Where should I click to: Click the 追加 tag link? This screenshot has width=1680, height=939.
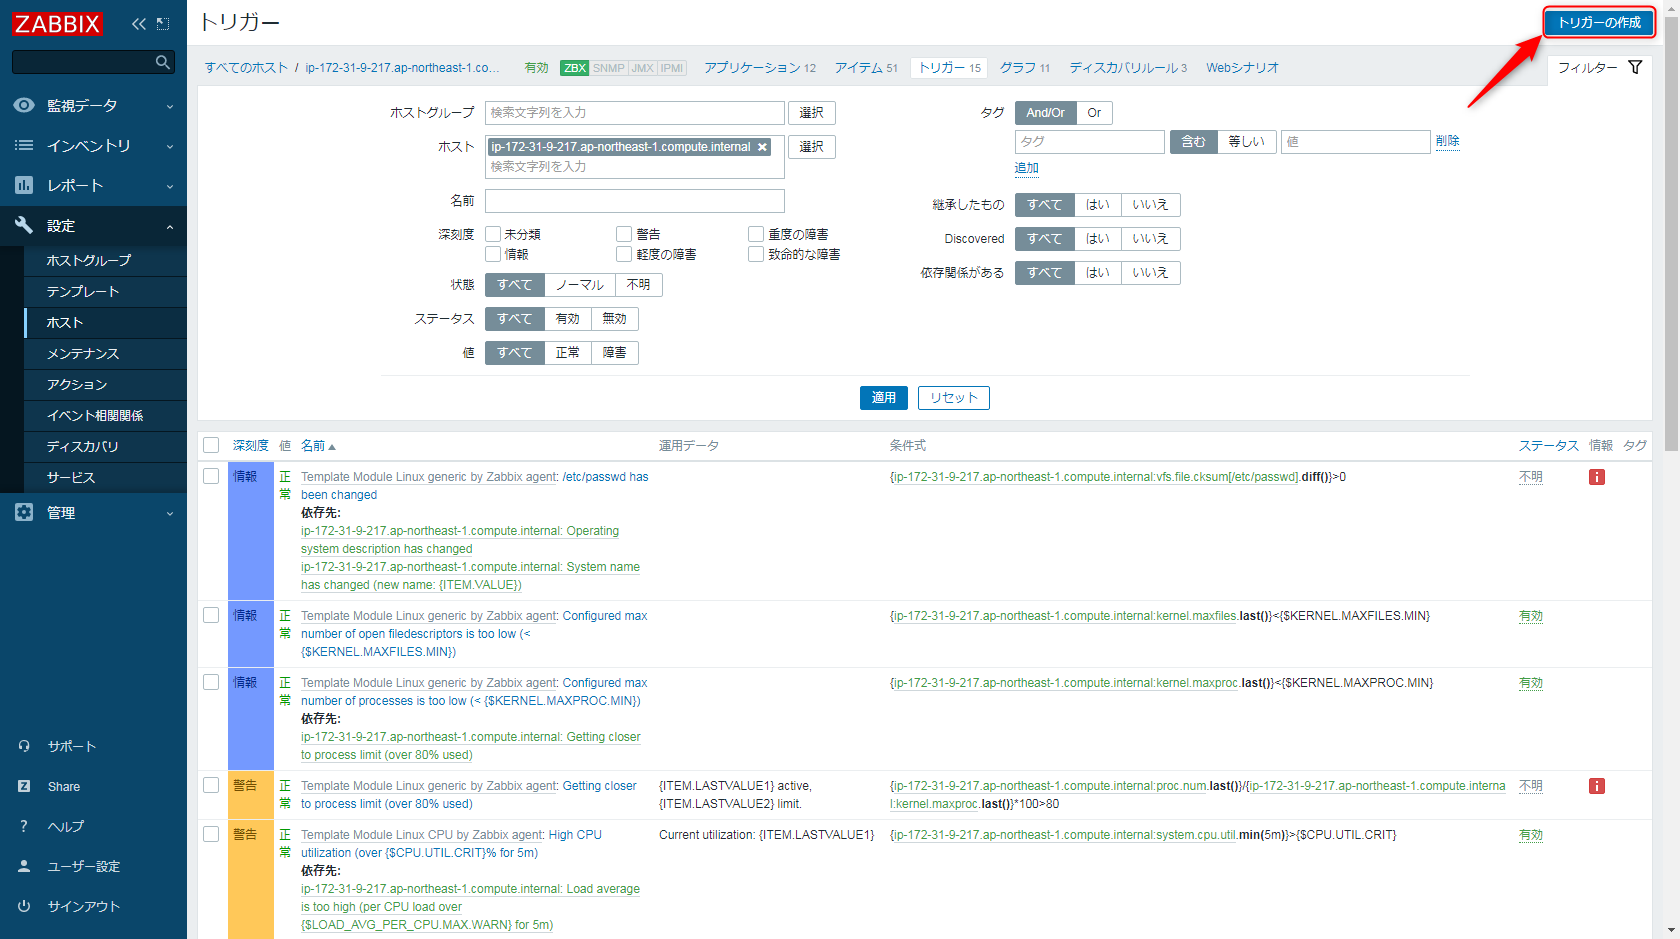point(1027,168)
